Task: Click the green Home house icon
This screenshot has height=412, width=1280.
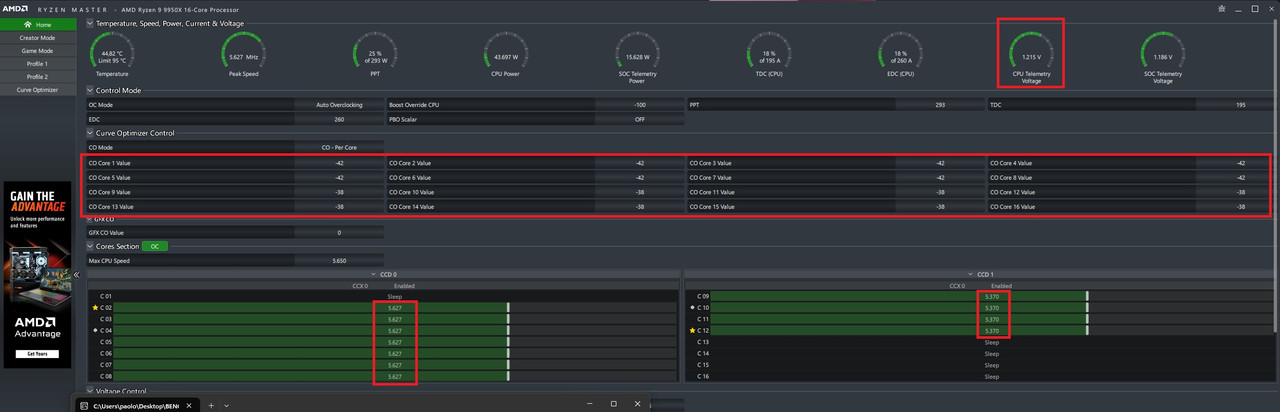Action: pyautogui.click(x=29, y=24)
